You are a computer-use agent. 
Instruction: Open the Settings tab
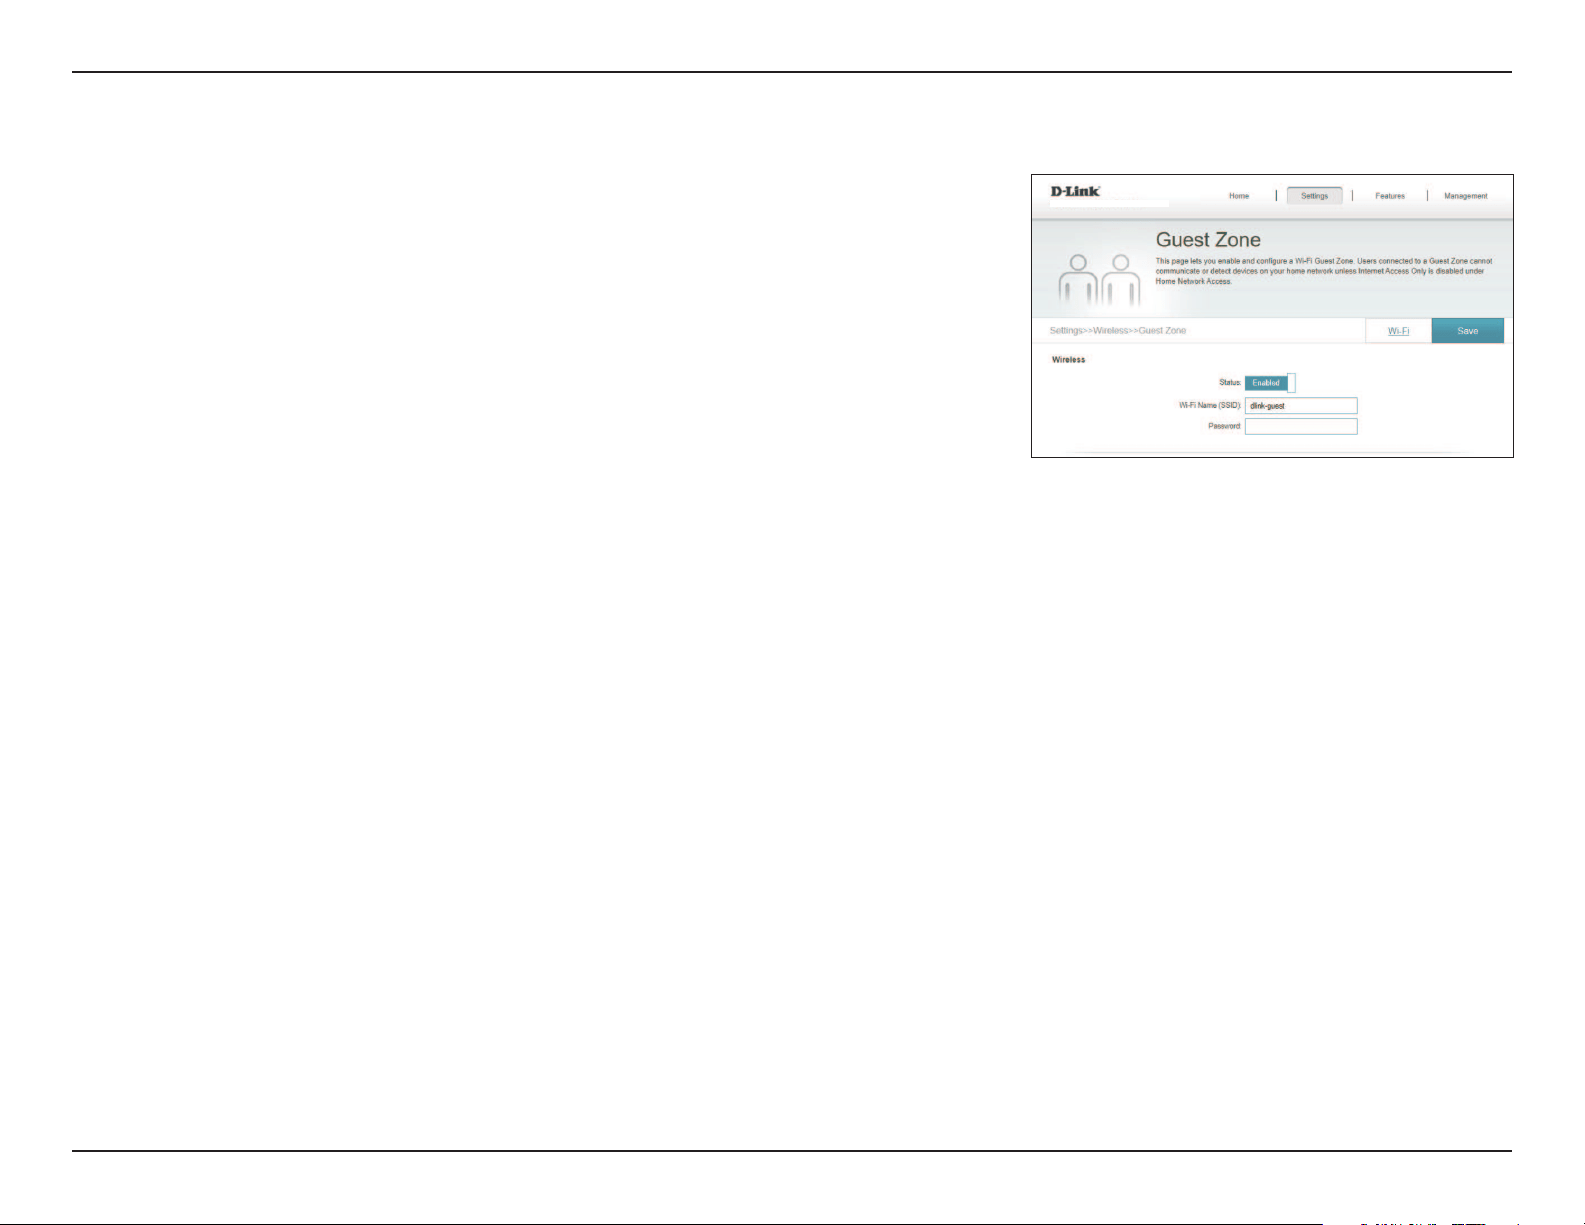point(1314,196)
